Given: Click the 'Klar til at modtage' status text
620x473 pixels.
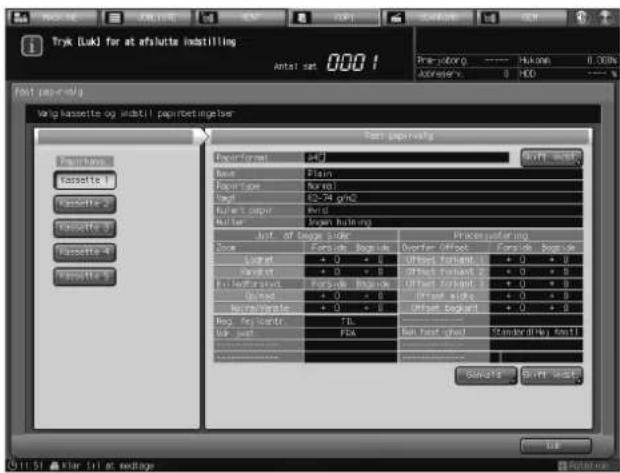Looking at the screenshot, I should pos(108,466).
